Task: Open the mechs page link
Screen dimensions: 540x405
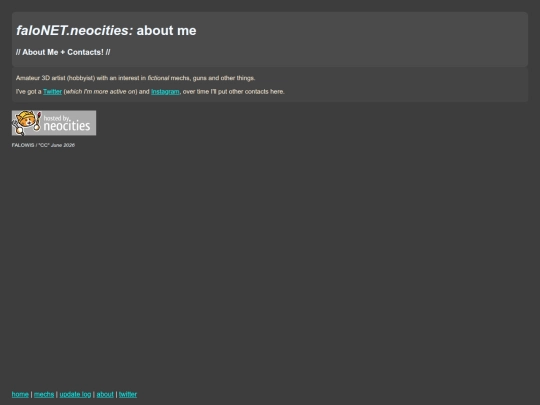Action: tap(44, 394)
